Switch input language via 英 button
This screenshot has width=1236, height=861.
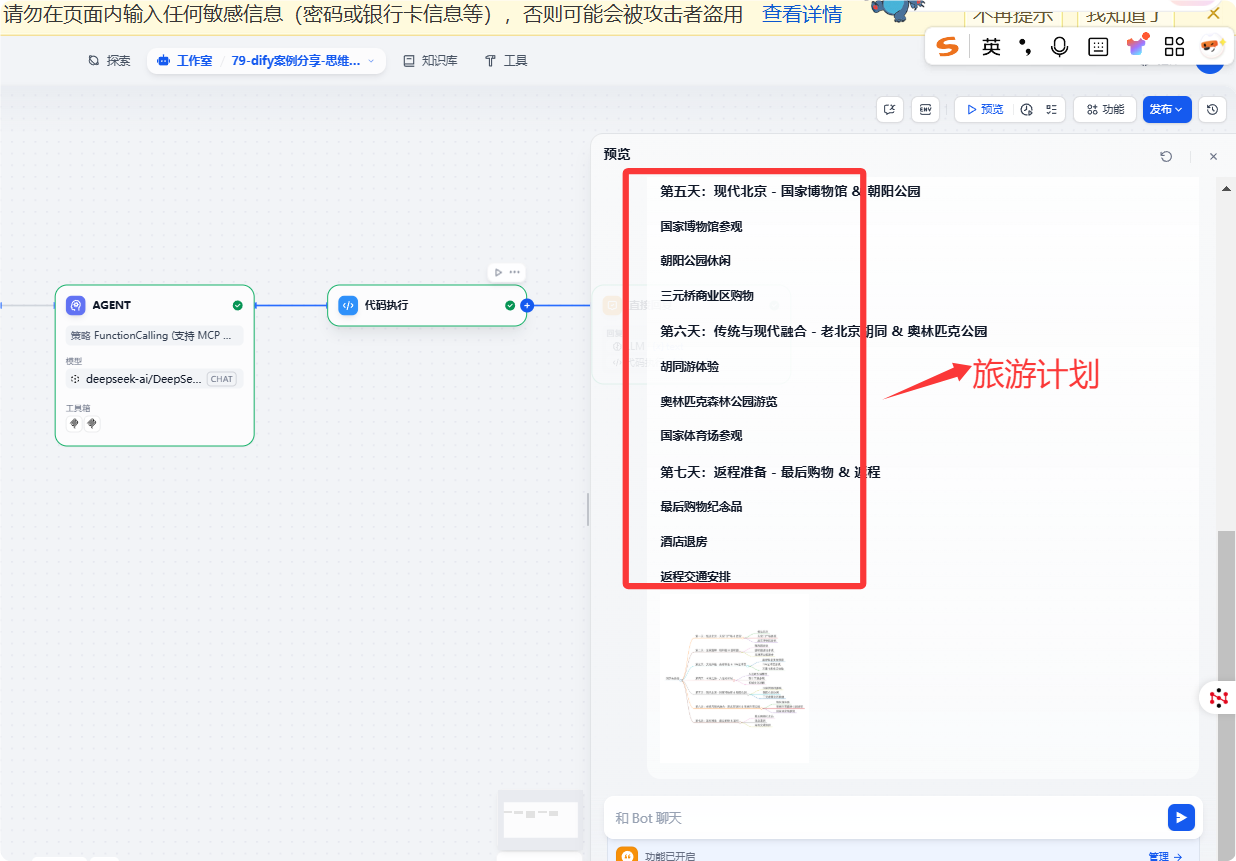click(991, 46)
